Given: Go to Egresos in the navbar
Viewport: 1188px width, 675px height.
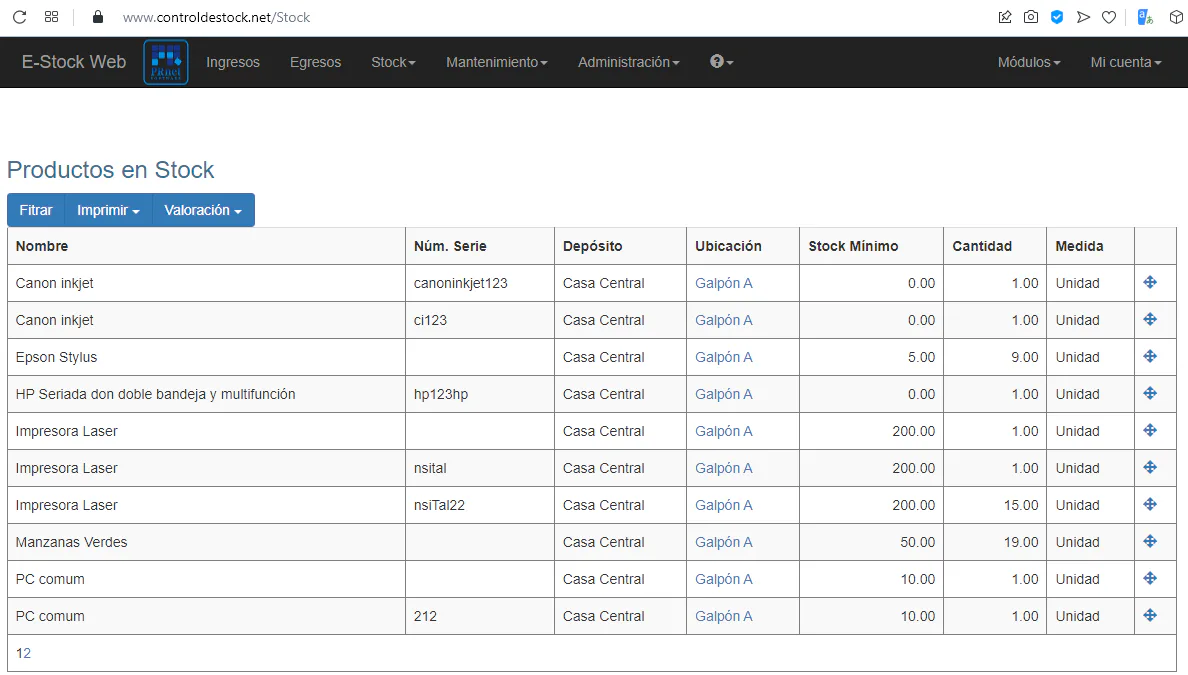Looking at the screenshot, I should pyautogui.click(x=315, y=62).
